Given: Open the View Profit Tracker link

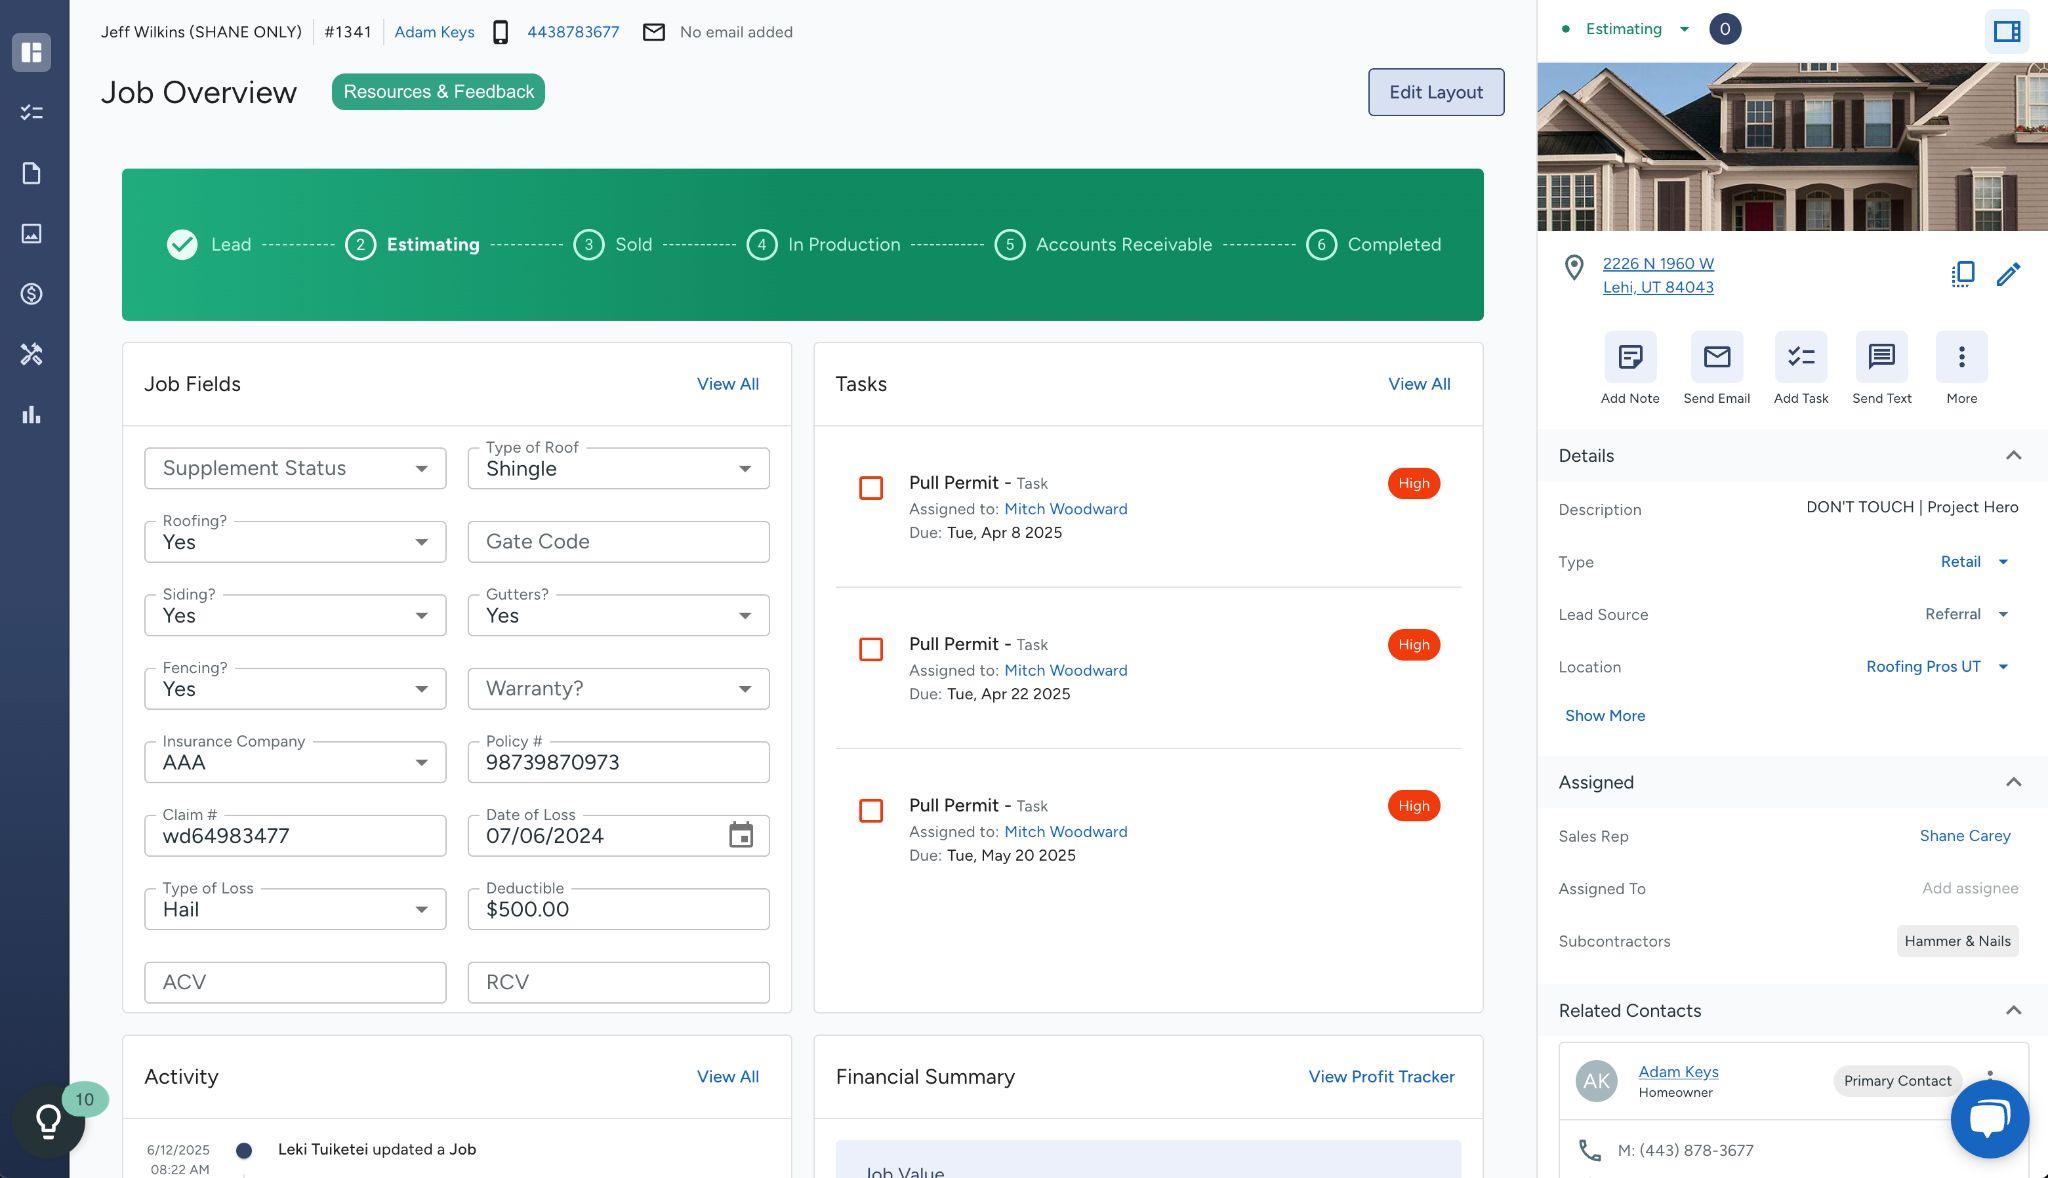Looking at the screenshot, I should (x=1381, y=1077).
